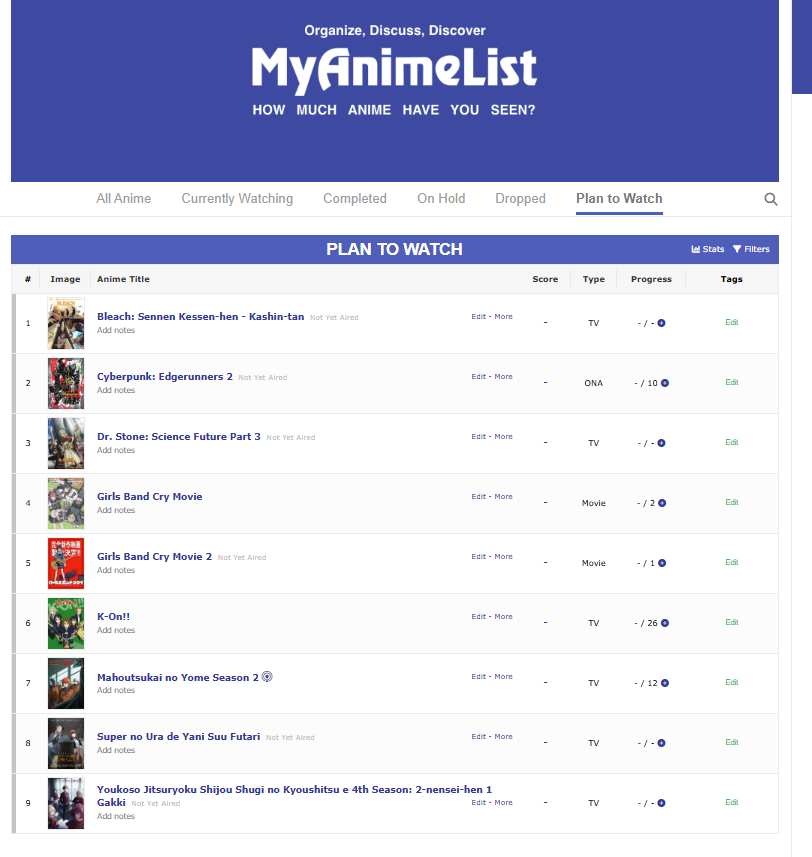The image size is (812, 857).
Task: Open K-On!! anime page
Action: [x=113, y=617]
